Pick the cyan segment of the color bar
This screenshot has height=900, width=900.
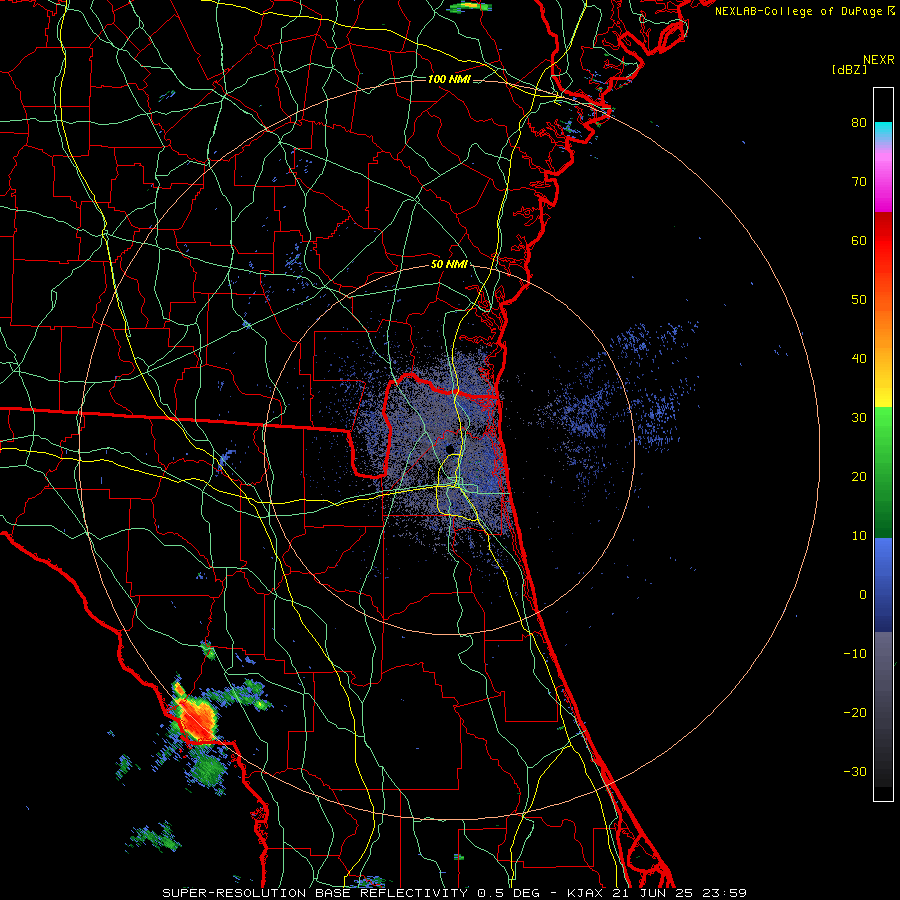tap(883, 131)
